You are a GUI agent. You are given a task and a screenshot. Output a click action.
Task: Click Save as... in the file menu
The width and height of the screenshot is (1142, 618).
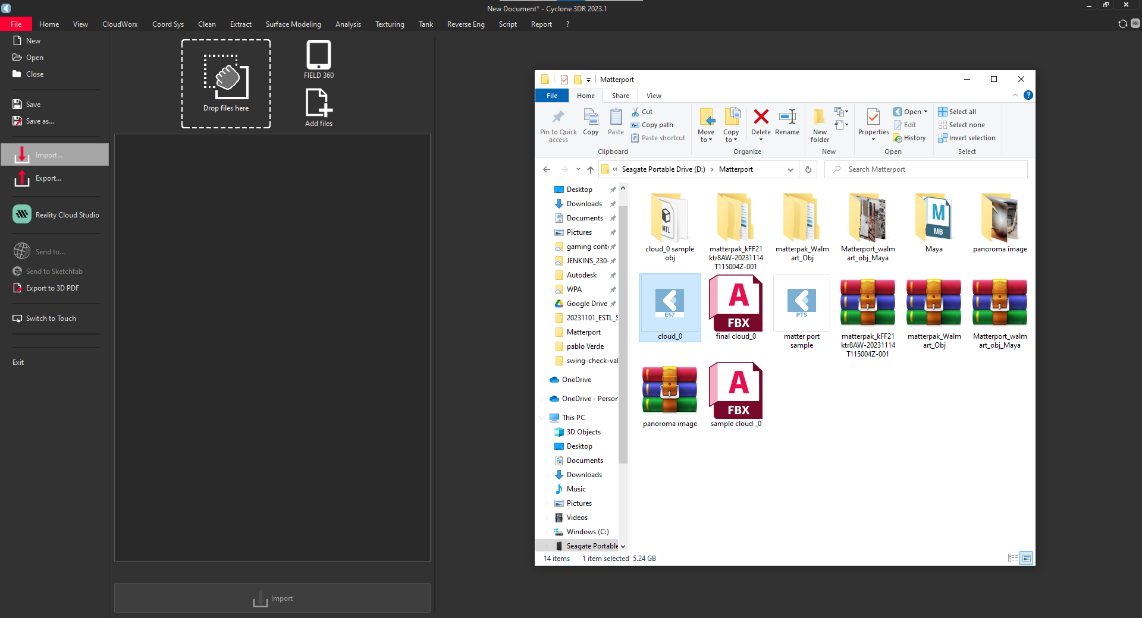tap(34, 121)
